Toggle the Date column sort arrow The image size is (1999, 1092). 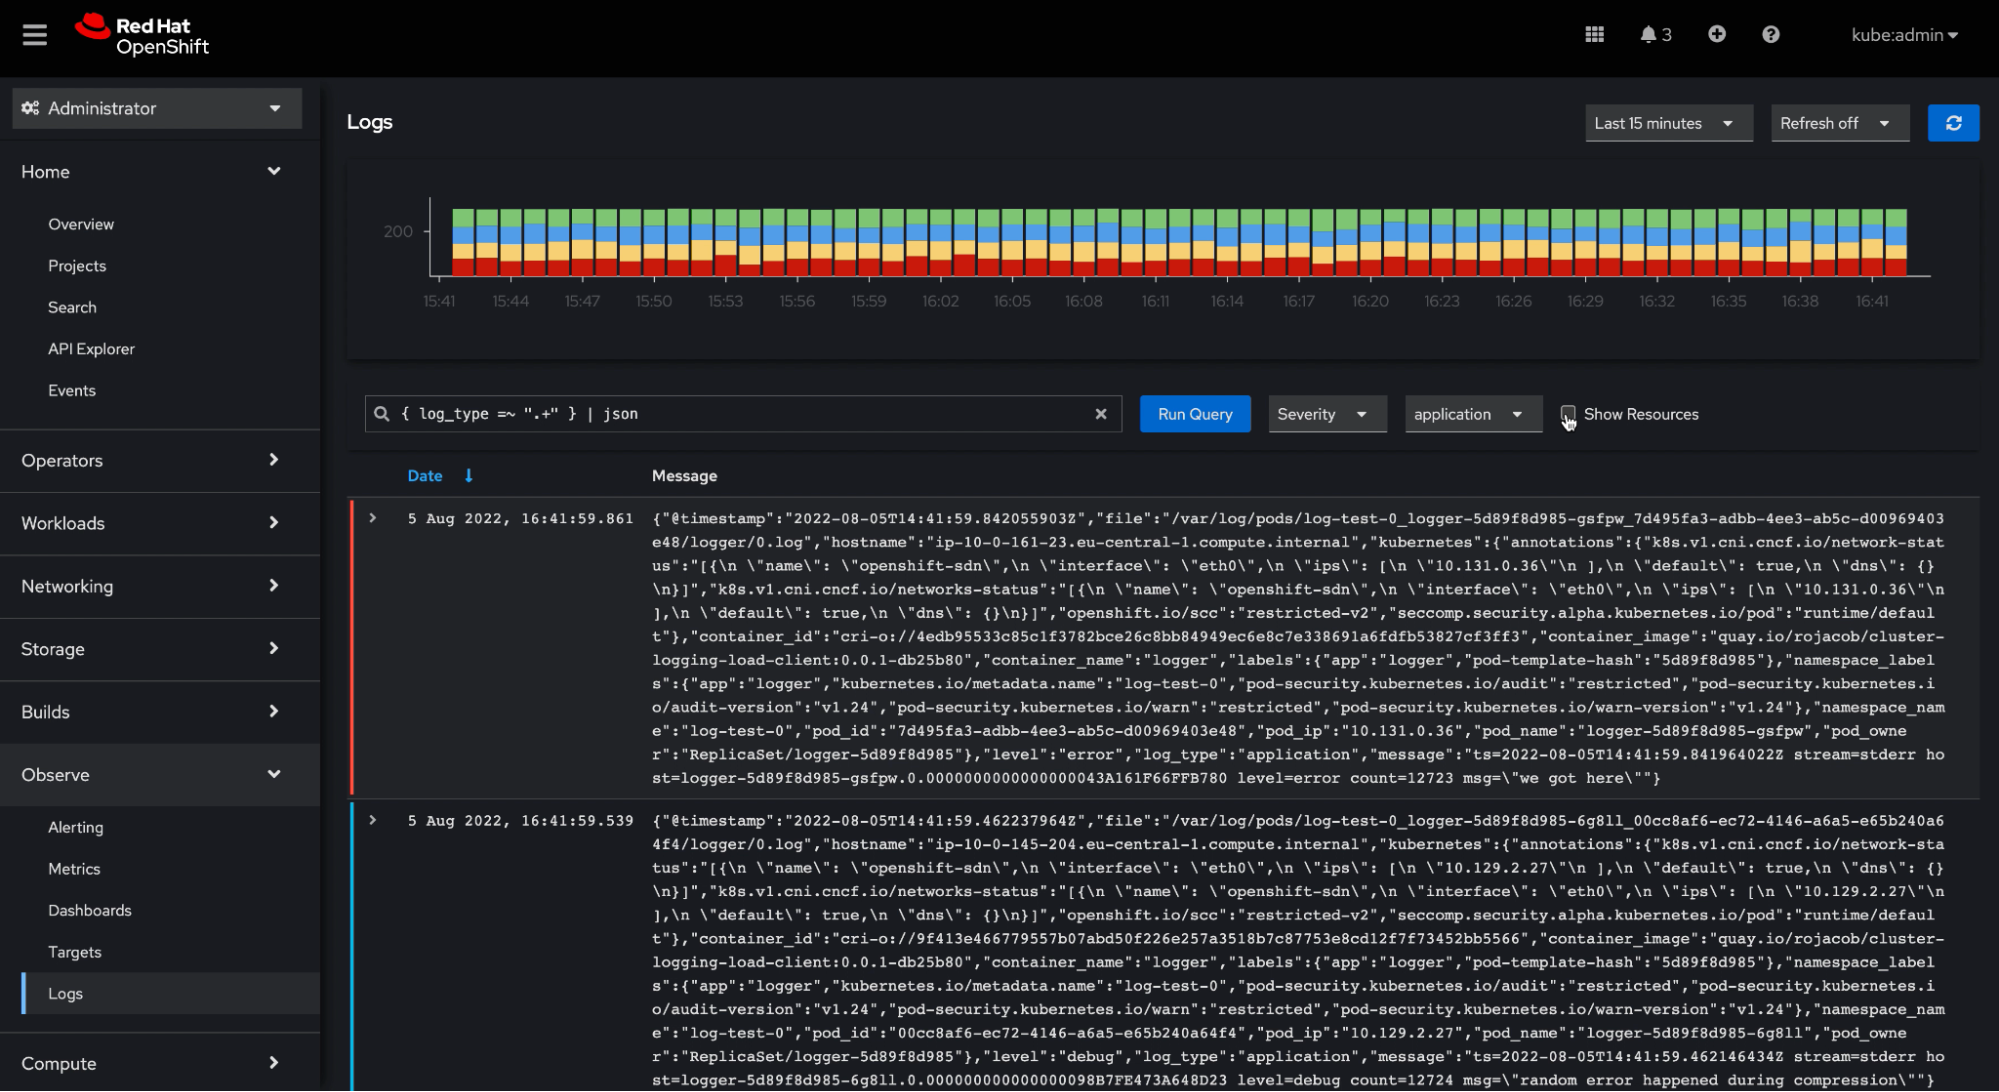point(468,476)
